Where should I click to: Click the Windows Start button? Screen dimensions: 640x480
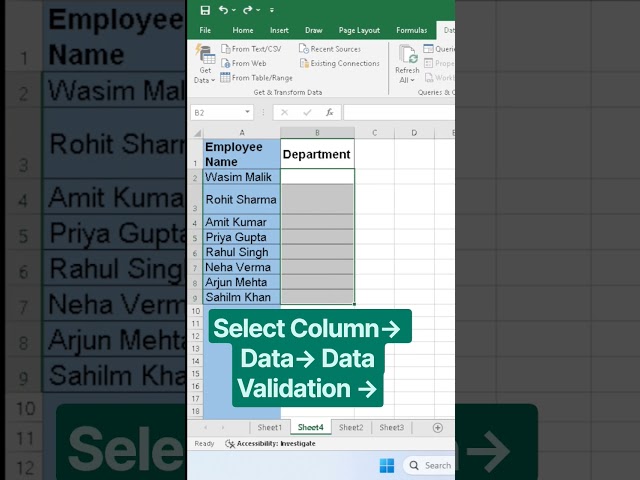pyautogui.click(x=387, y=465)
